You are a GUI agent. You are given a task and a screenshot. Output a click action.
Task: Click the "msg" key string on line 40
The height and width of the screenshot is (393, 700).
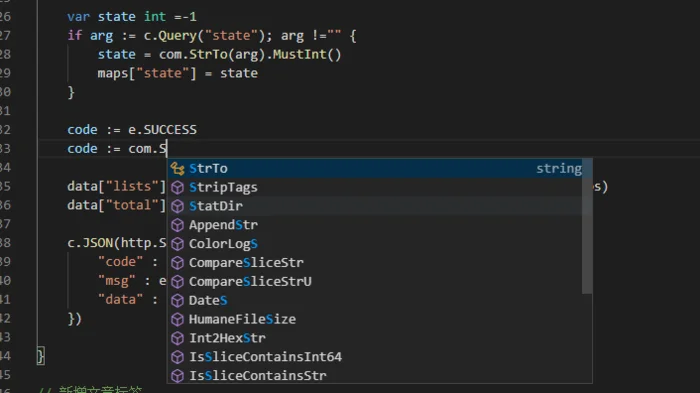117,280
